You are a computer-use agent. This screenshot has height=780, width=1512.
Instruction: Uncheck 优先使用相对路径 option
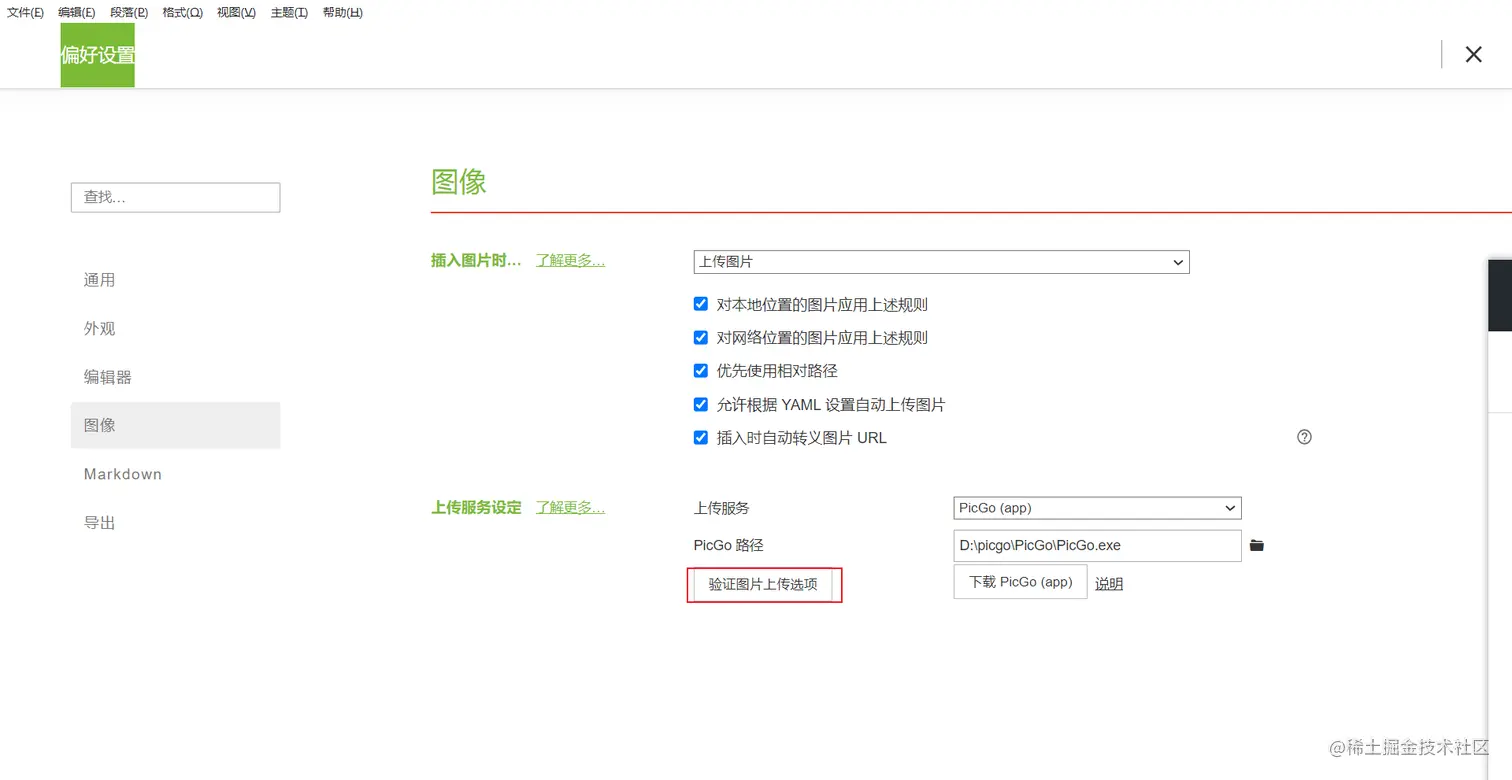[701, 371]
